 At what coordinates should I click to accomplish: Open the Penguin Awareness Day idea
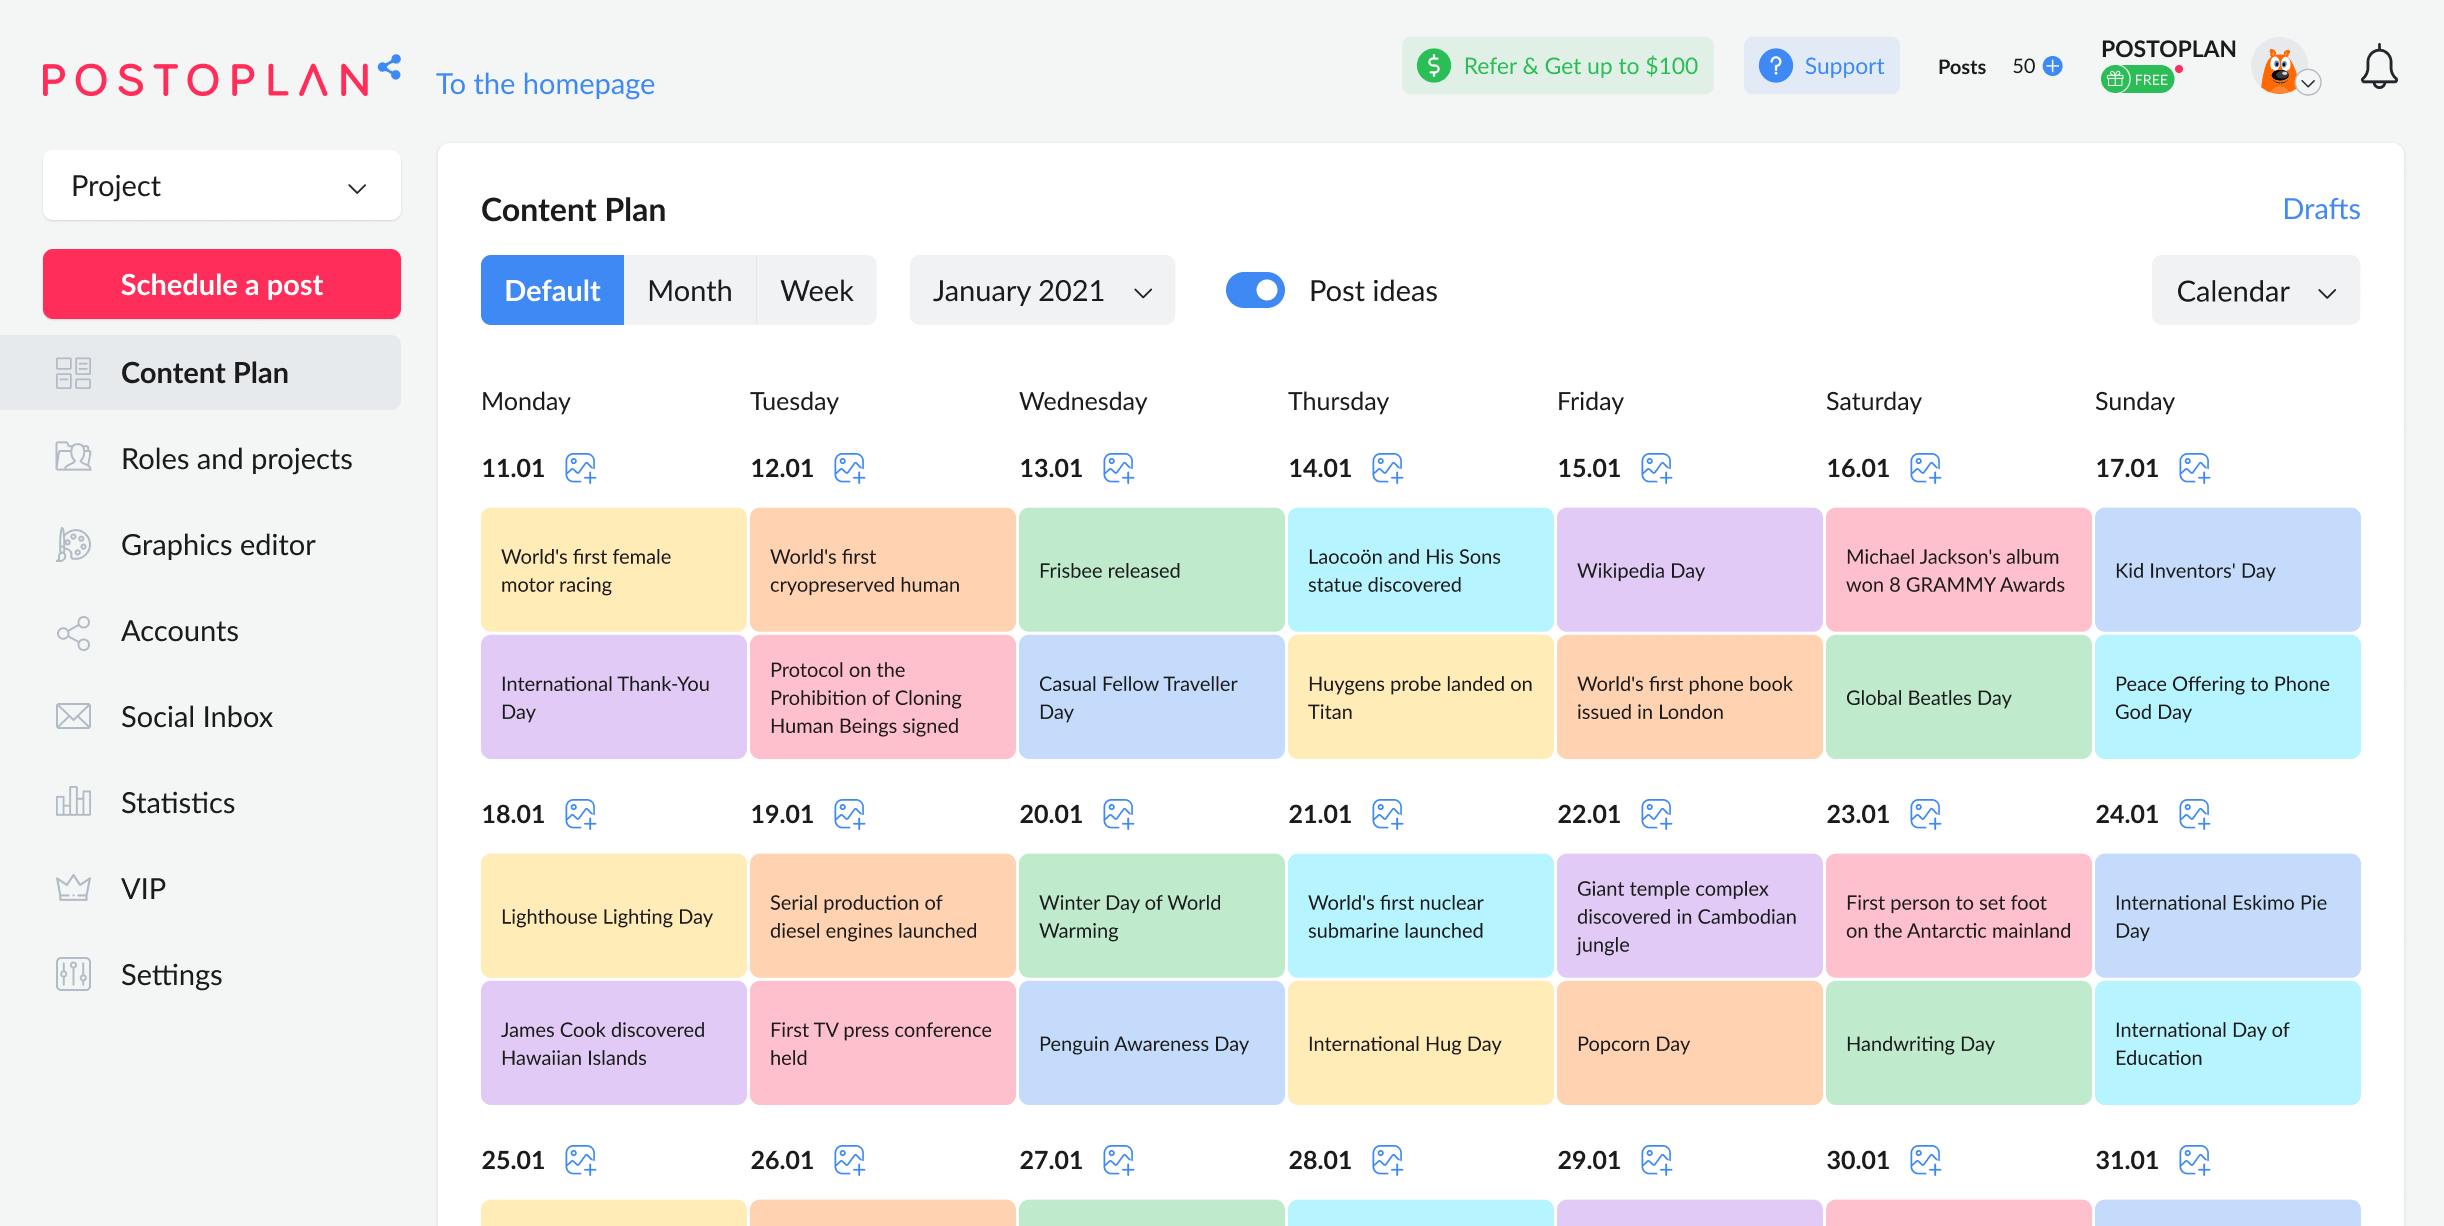click(1151, 1043)
